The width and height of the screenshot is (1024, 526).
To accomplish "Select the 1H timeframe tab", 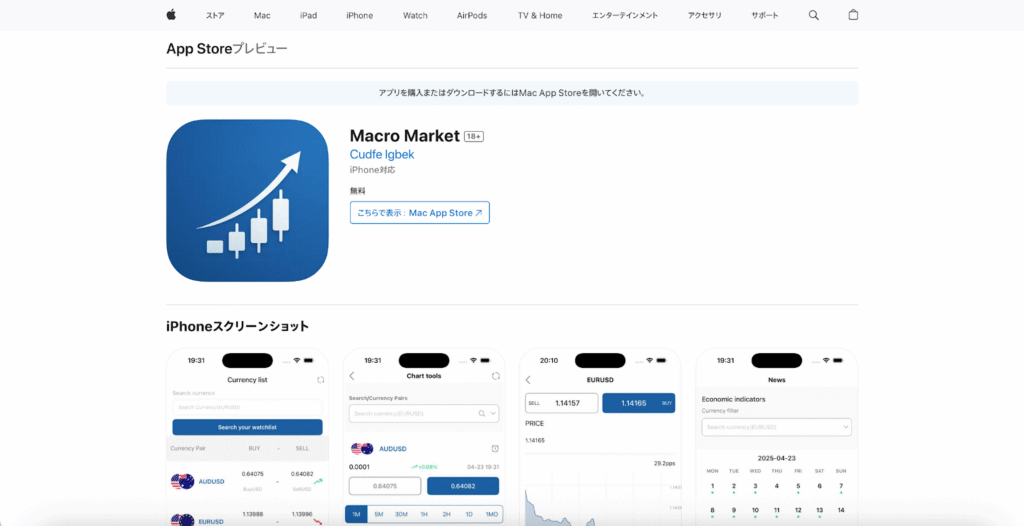I will [x=424, y=515].
